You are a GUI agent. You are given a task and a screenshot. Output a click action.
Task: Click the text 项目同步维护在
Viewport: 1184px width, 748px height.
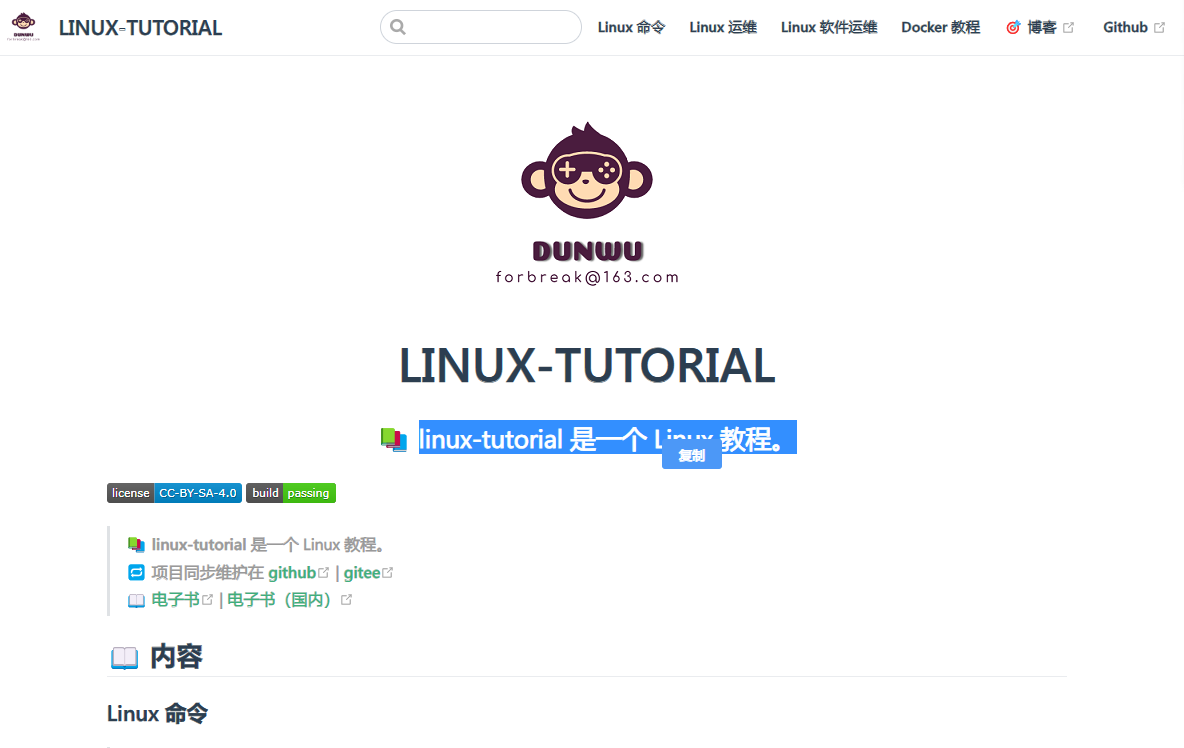pyautogui.click(x=208, y=572)
